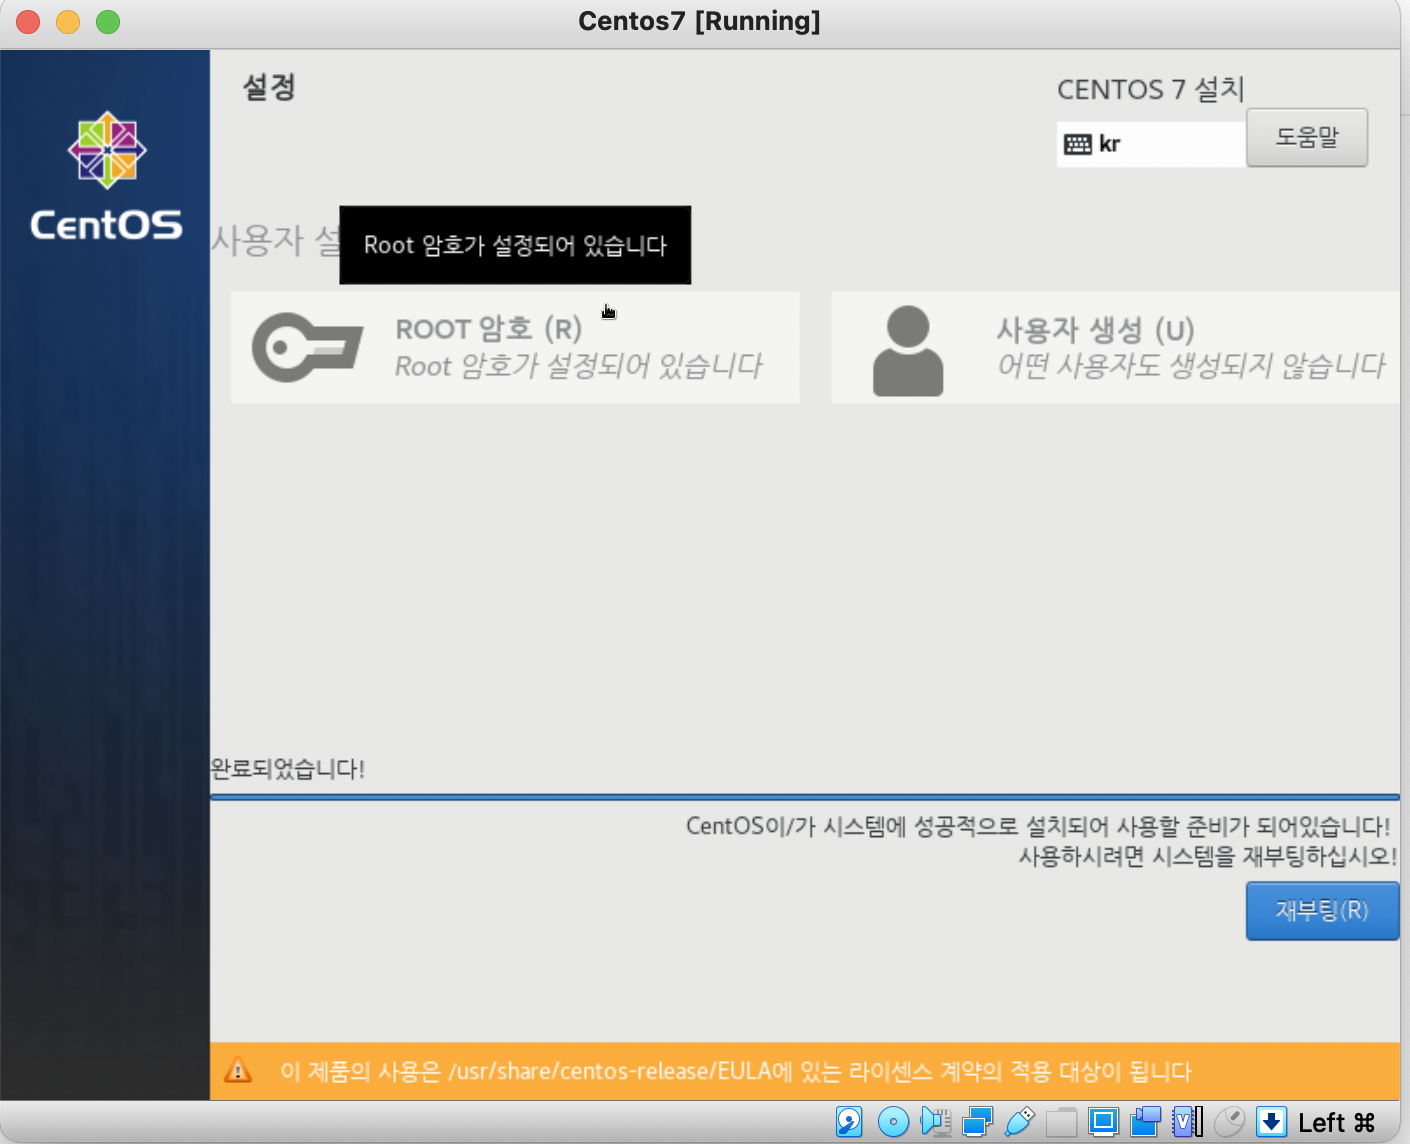Viewport: 1410px width, 1144px height.
Task: Click the user silhouette icon
Action: click(x=908, y=351)
